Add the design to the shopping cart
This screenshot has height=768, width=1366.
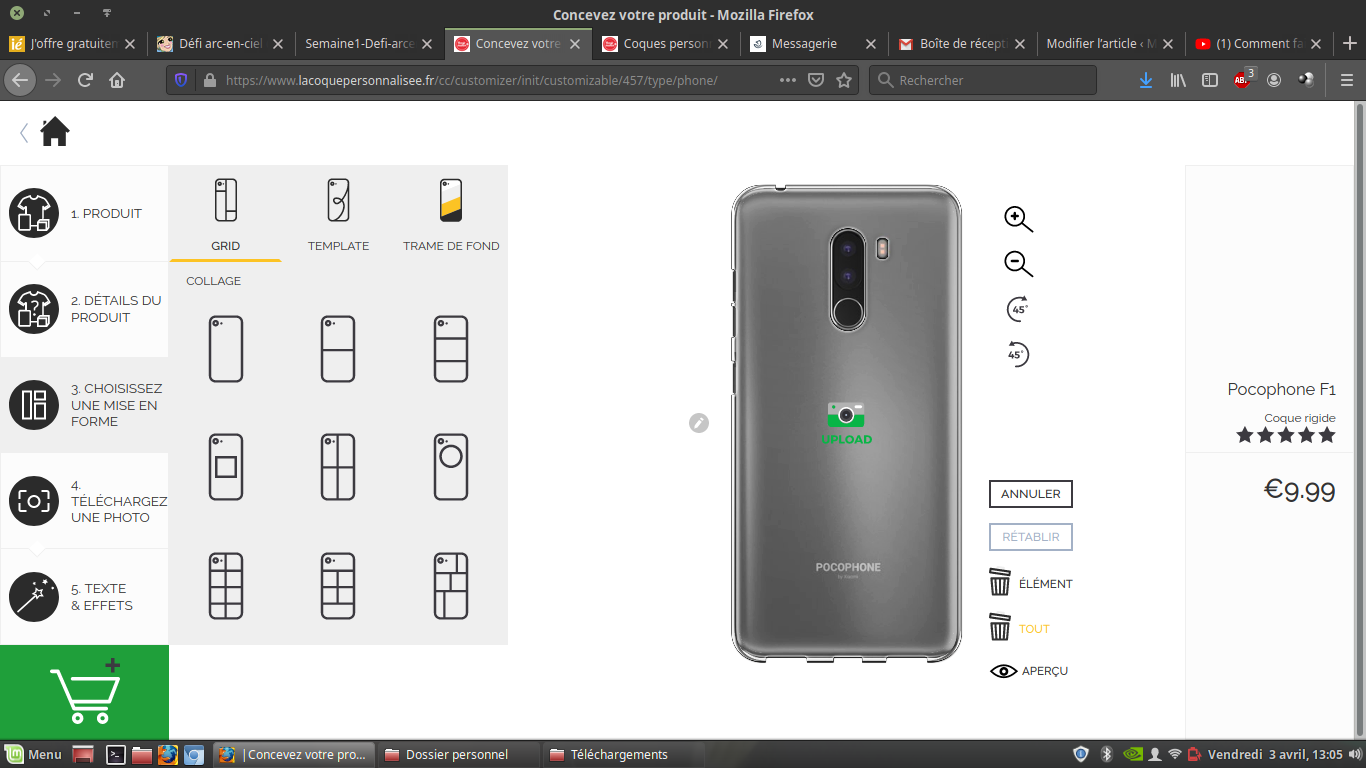[x=84, y=692]
